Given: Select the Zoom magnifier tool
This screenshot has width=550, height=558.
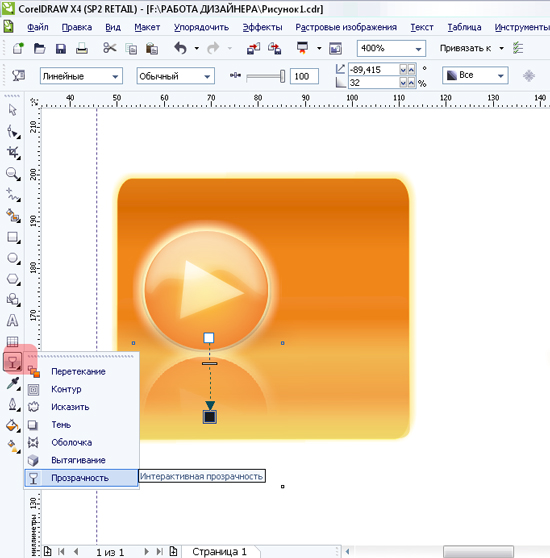Looking at the screenshot, I should pyautogui.click(x=13, y=174).
